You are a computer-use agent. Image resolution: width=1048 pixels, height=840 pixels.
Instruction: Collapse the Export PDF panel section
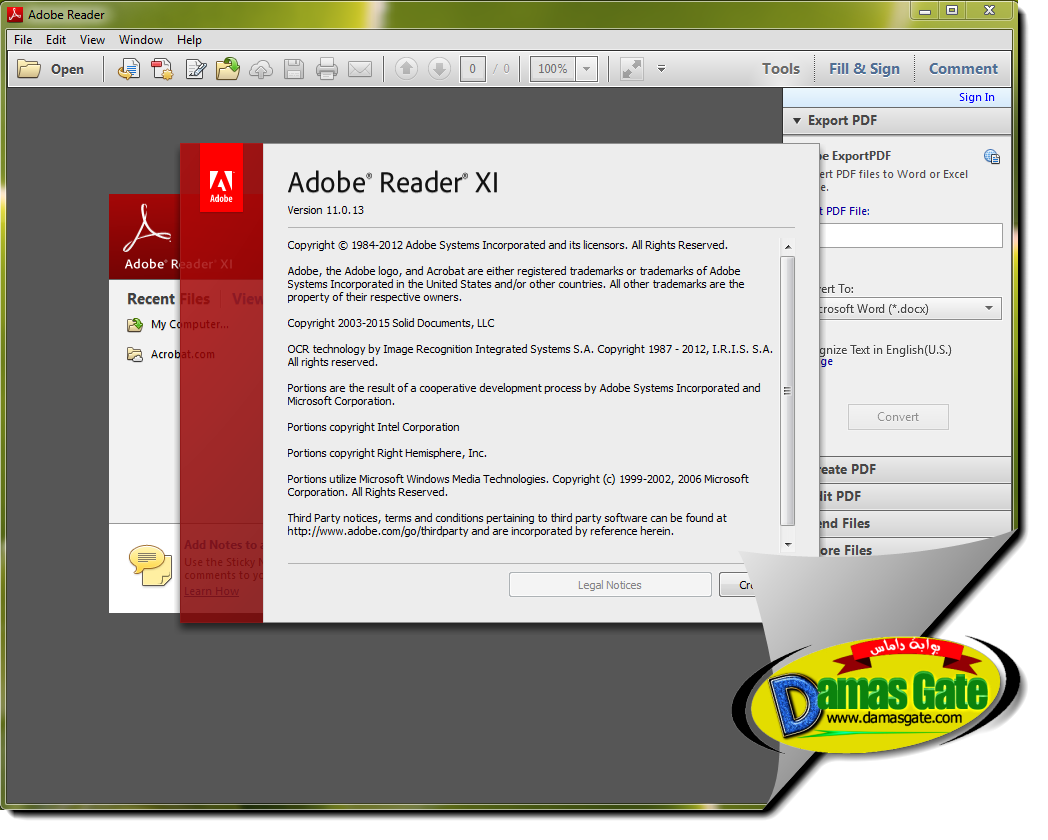tap(797, 121)
